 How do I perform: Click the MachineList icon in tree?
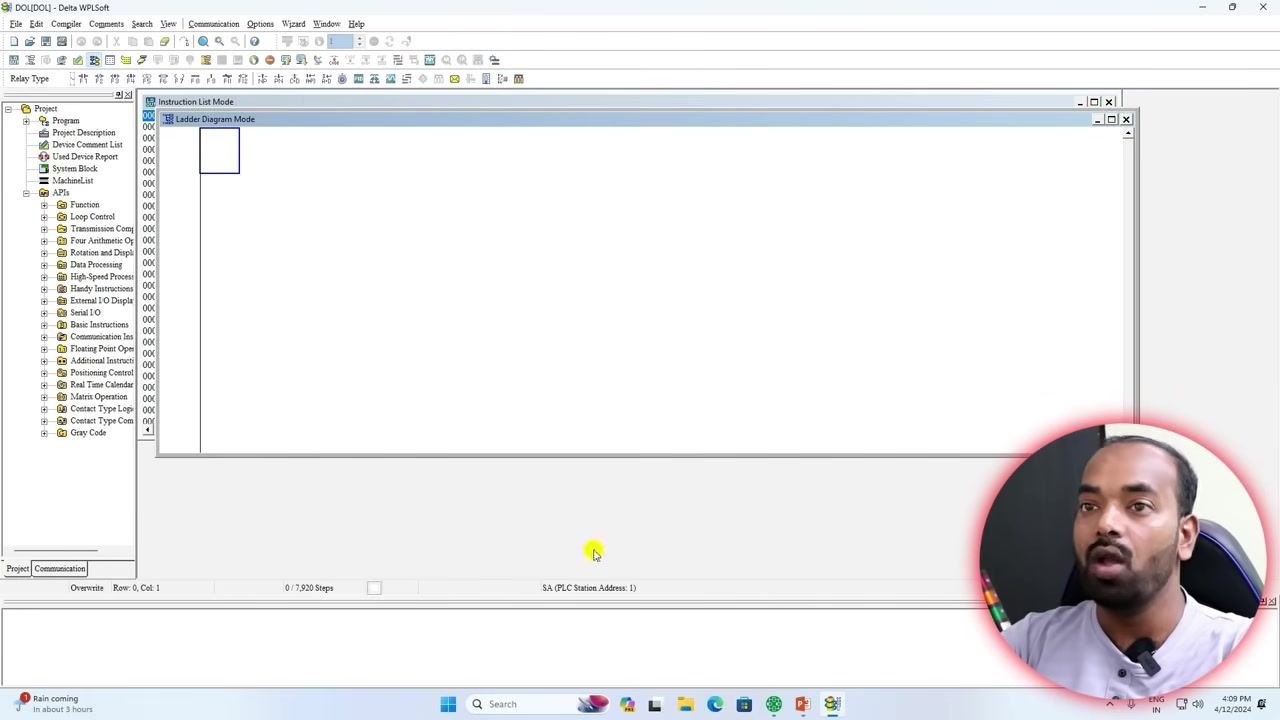[43, 181]
